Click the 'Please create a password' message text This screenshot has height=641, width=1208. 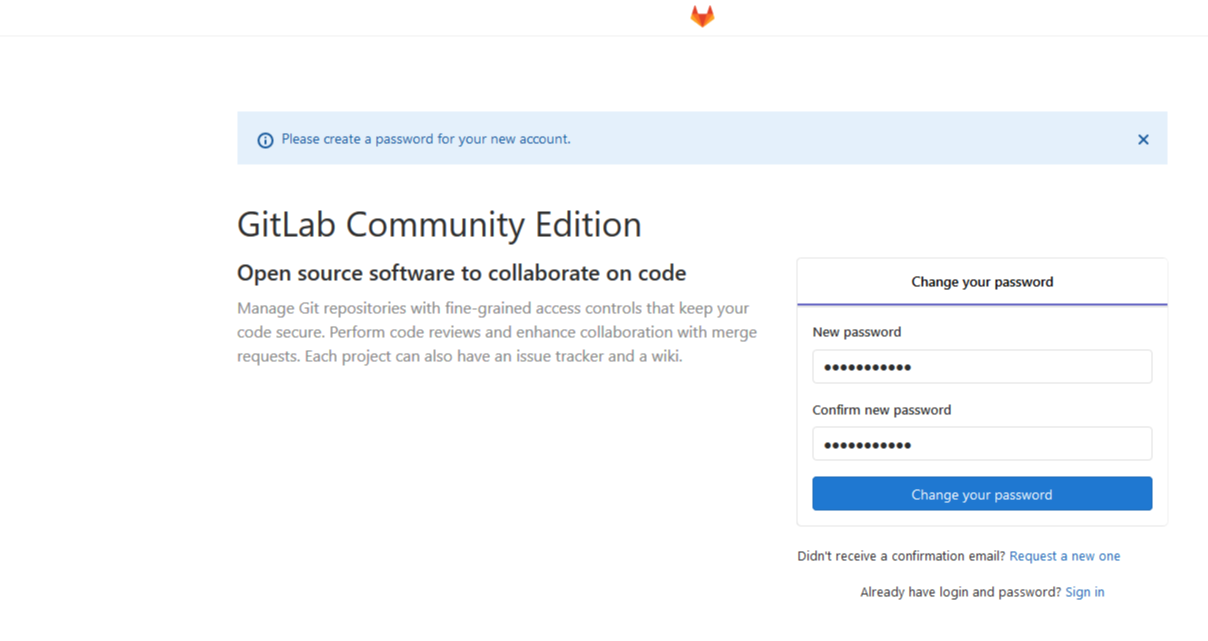[426, 139]
